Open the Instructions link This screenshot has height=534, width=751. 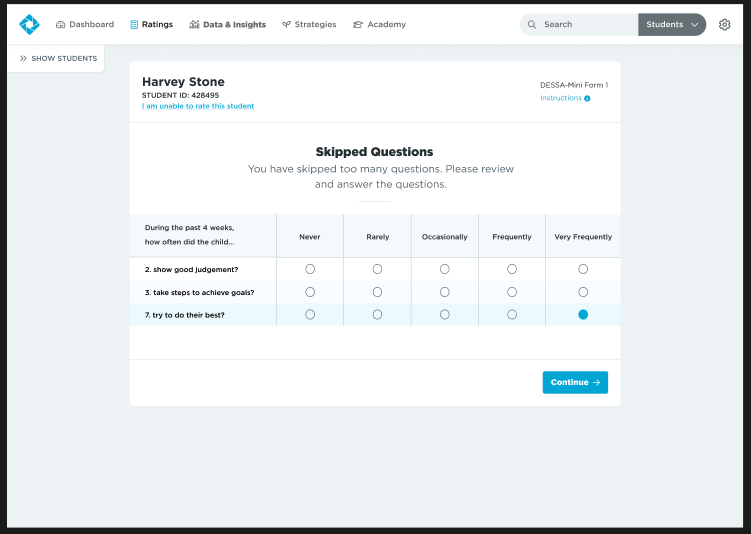pos(561,98)
